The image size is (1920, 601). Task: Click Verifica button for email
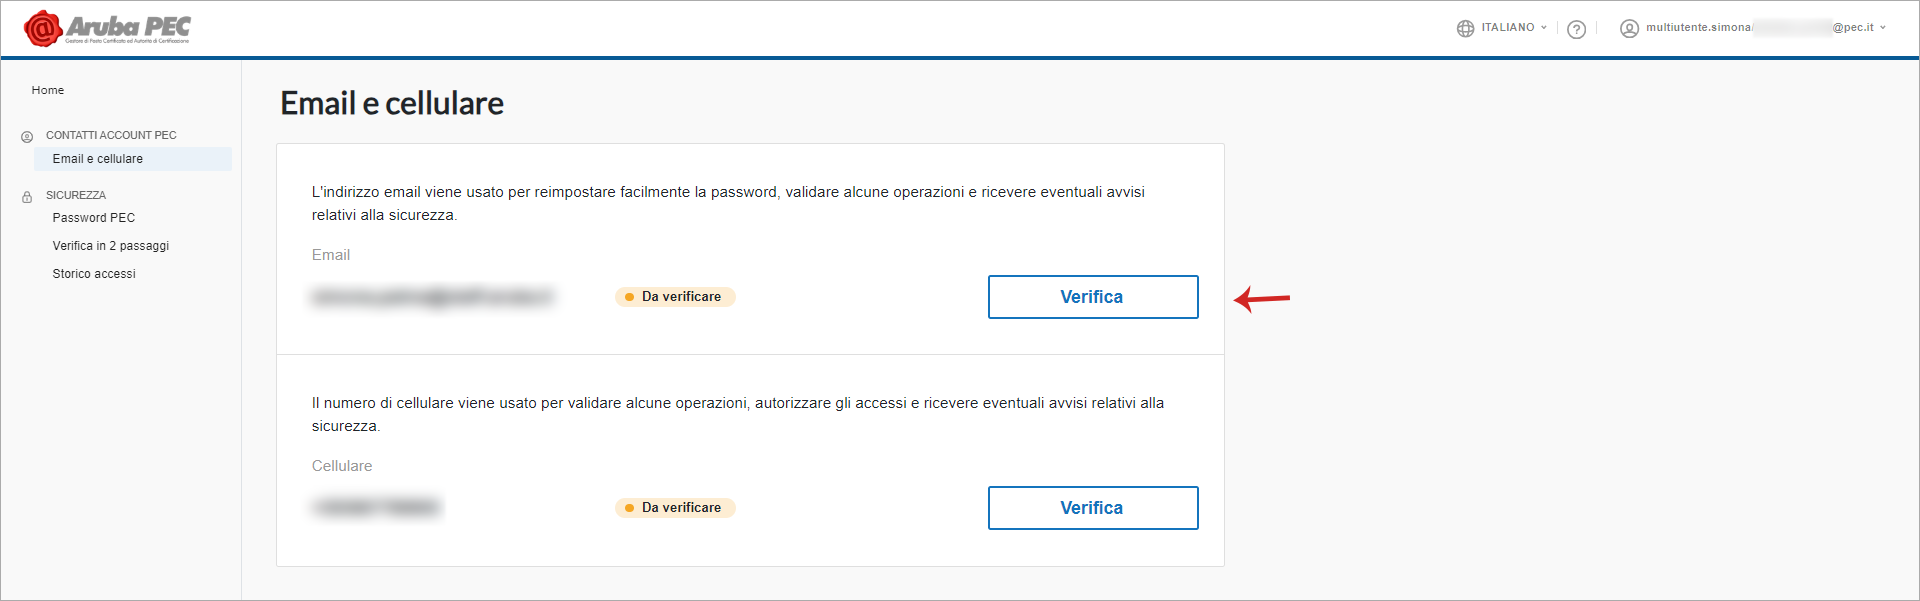tap(1093, 297)
